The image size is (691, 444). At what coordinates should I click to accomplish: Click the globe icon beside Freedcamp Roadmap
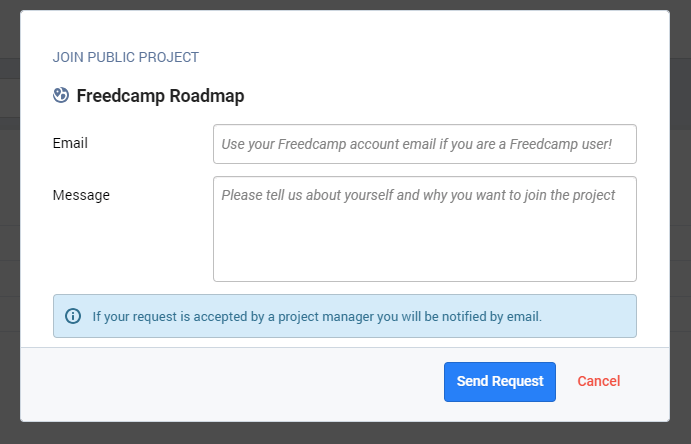tap(61, 96)
